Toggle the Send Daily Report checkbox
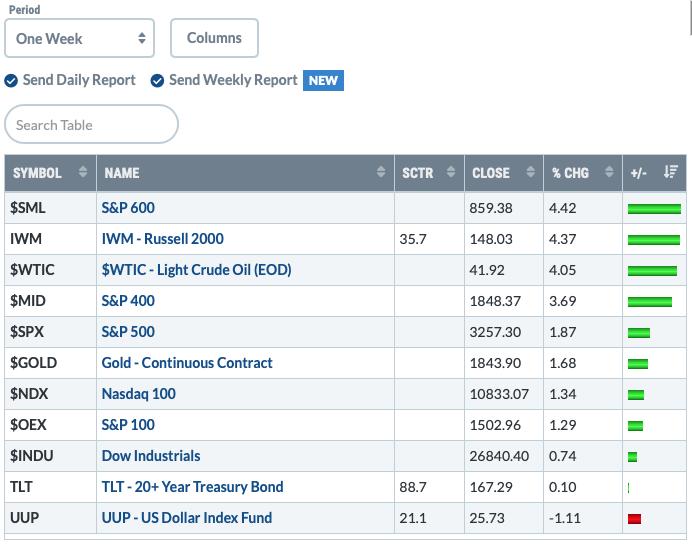The image size is (692, 544). 11,81
